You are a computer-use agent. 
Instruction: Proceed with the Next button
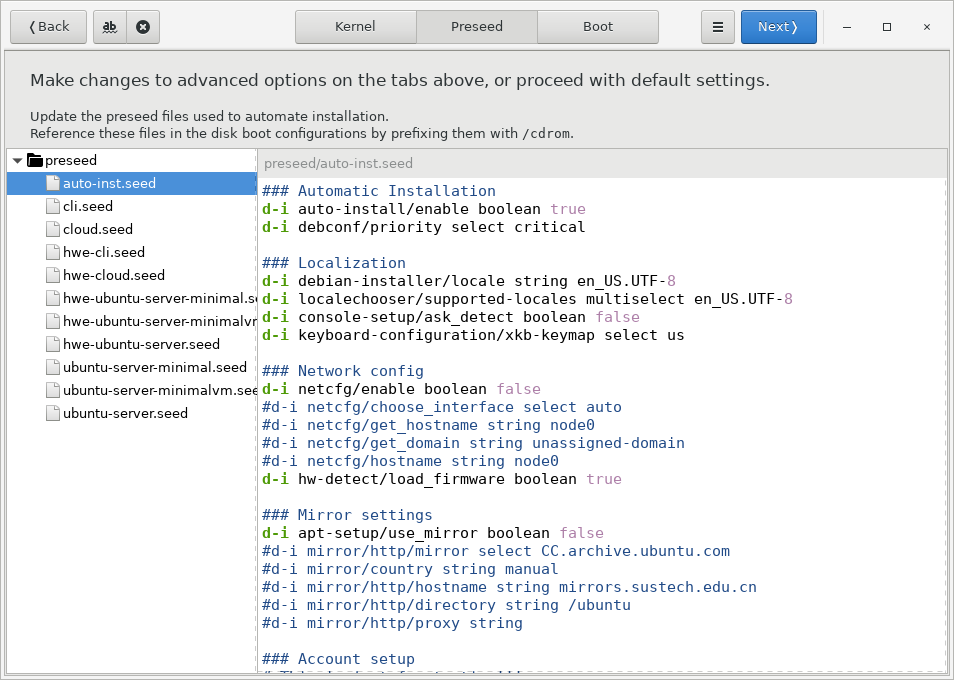click(779, 27)
